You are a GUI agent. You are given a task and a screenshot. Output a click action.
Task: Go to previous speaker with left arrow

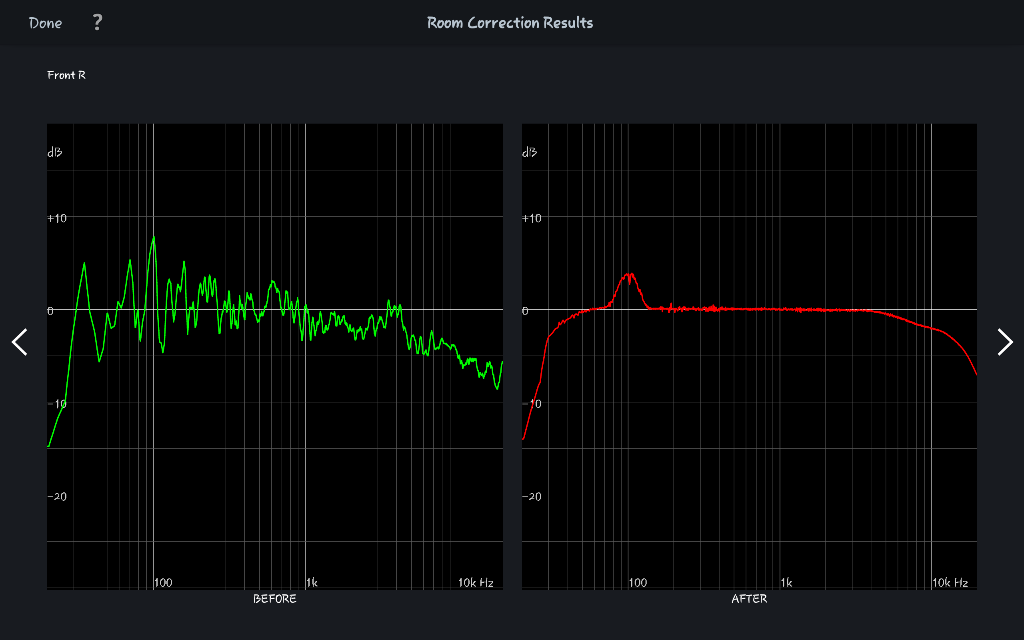coord(20,342)
